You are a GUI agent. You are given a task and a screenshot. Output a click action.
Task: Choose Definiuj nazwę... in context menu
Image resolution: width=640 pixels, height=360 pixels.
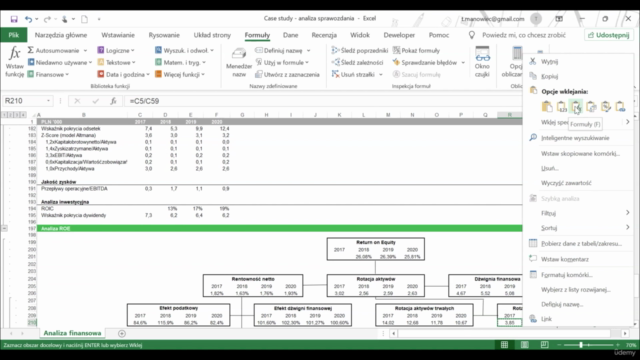562,304
